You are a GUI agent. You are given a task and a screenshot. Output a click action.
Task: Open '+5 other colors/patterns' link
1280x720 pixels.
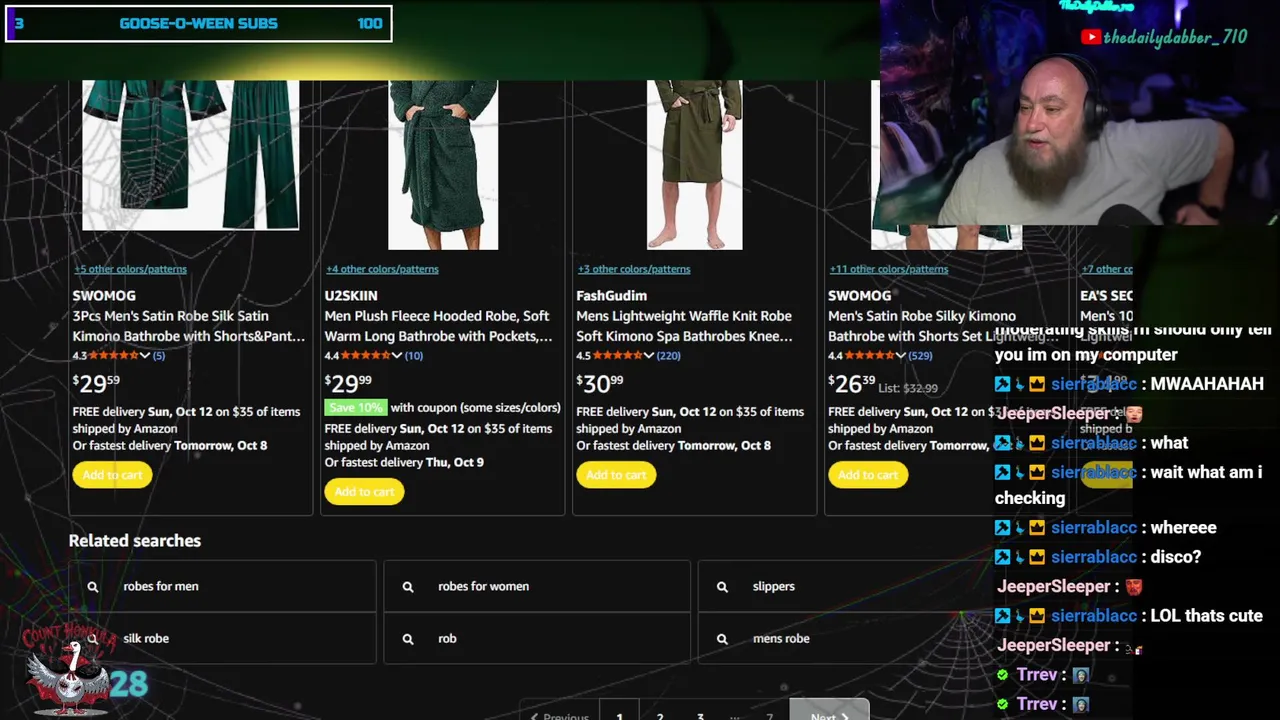(130, 269)
